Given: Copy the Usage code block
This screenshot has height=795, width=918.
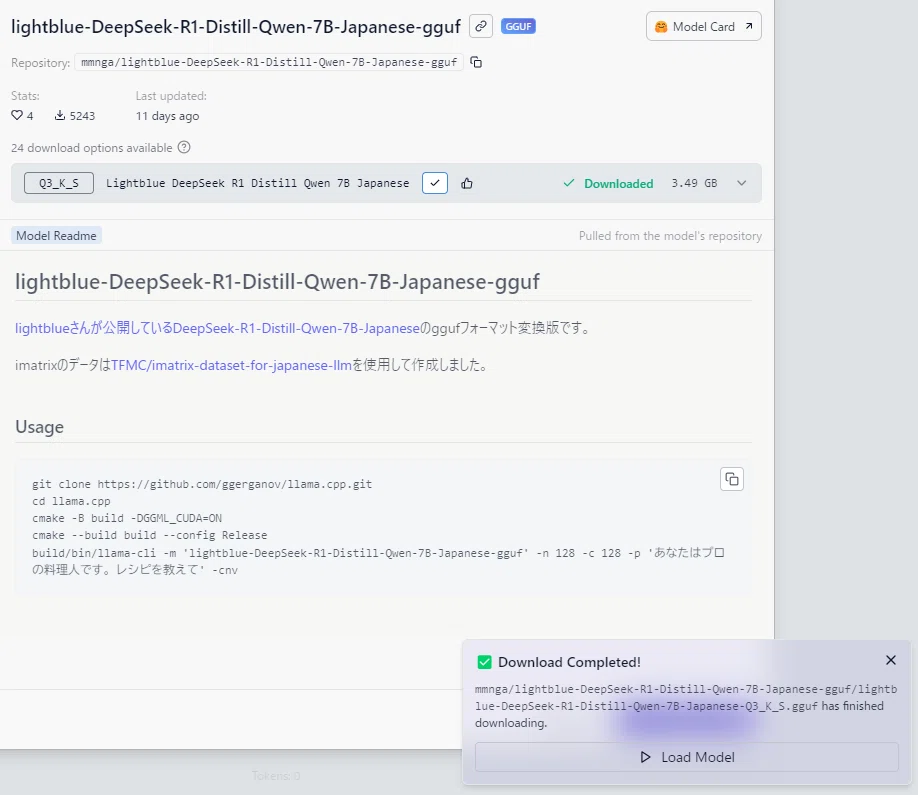Looking at the screenshot, I should click(732, 479).
